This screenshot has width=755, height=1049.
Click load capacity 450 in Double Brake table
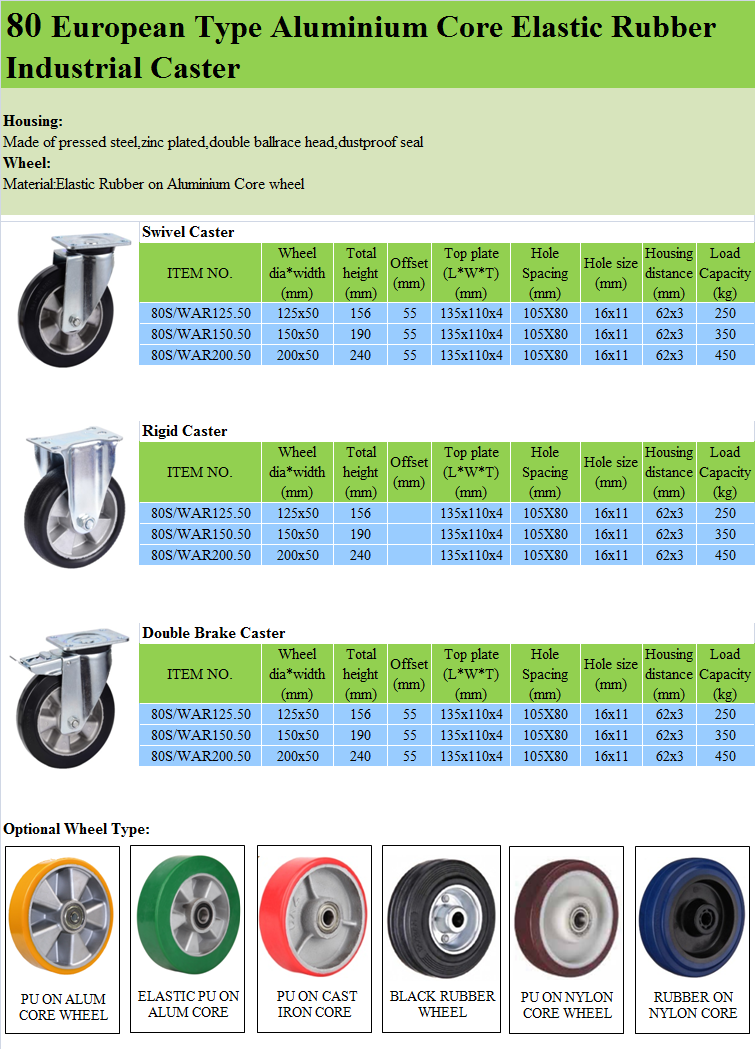pyautogui.click(x=725, y=757)
